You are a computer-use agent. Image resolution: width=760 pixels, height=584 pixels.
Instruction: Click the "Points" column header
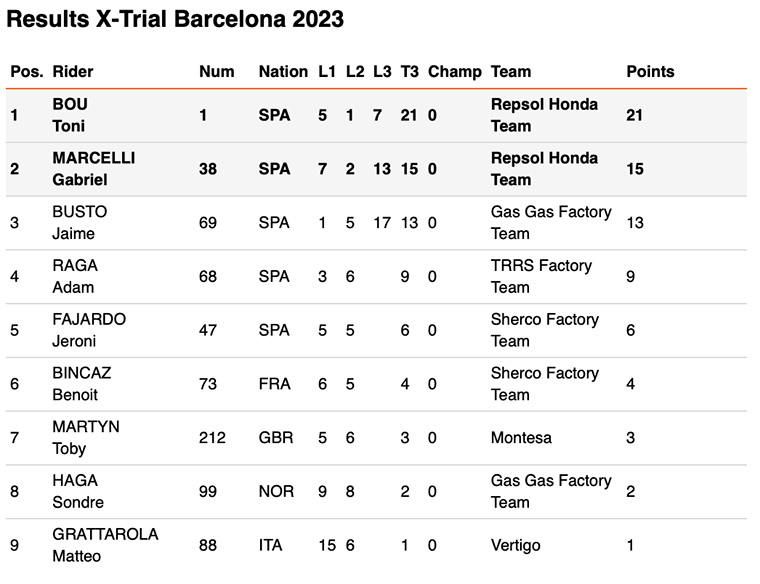[x=650, y=72]
